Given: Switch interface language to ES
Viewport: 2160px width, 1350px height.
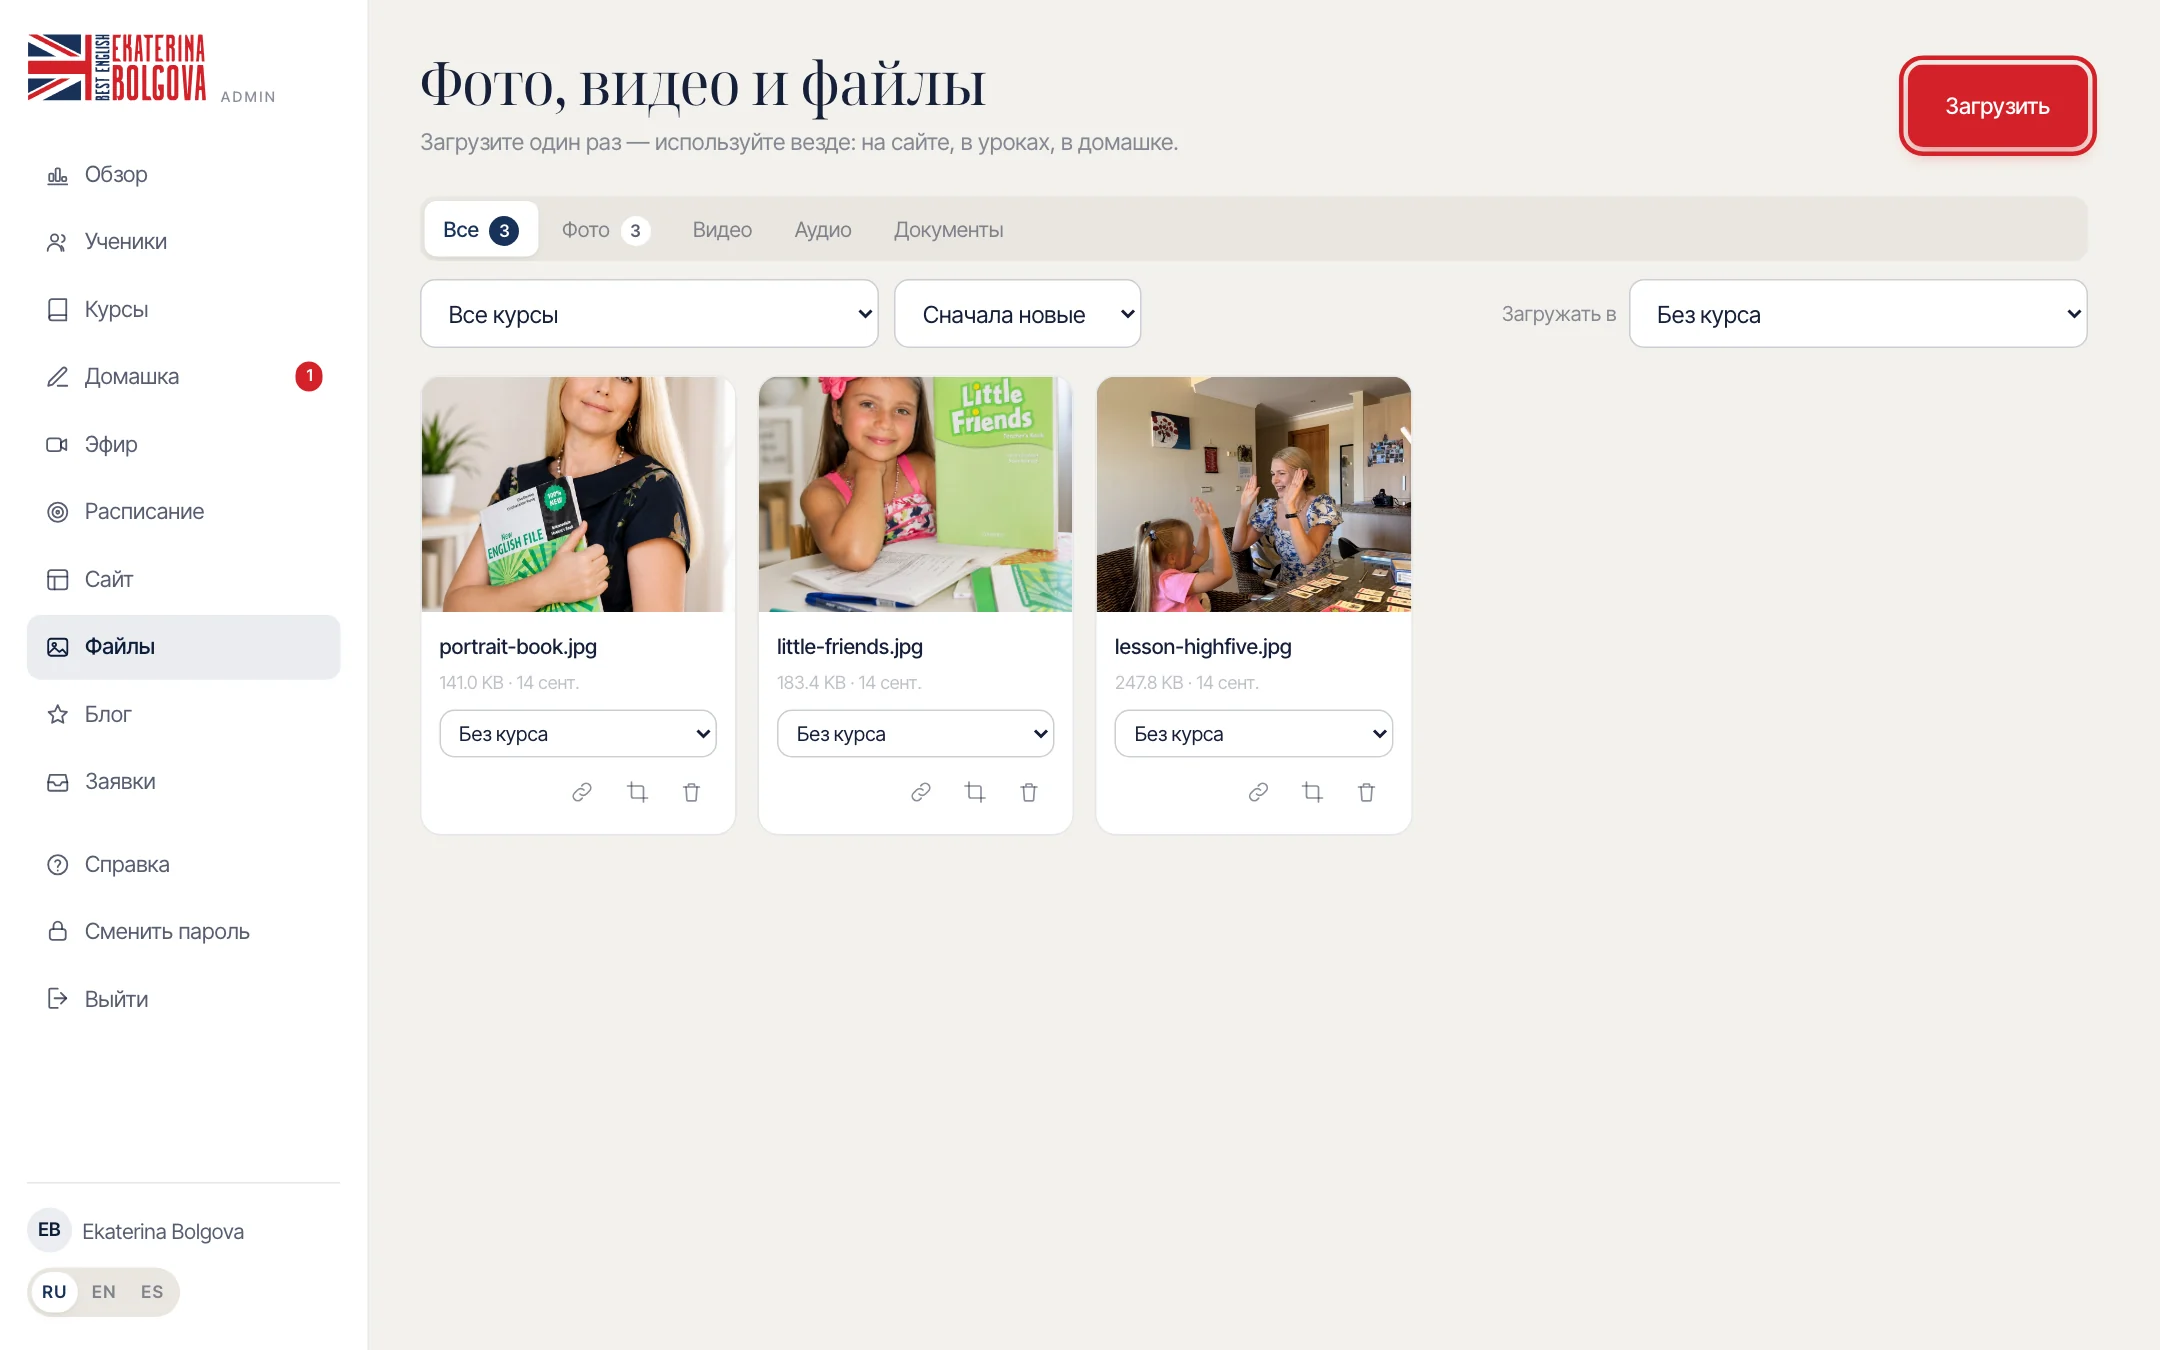Looking at the screenshot, I should tap(152, 1292).
